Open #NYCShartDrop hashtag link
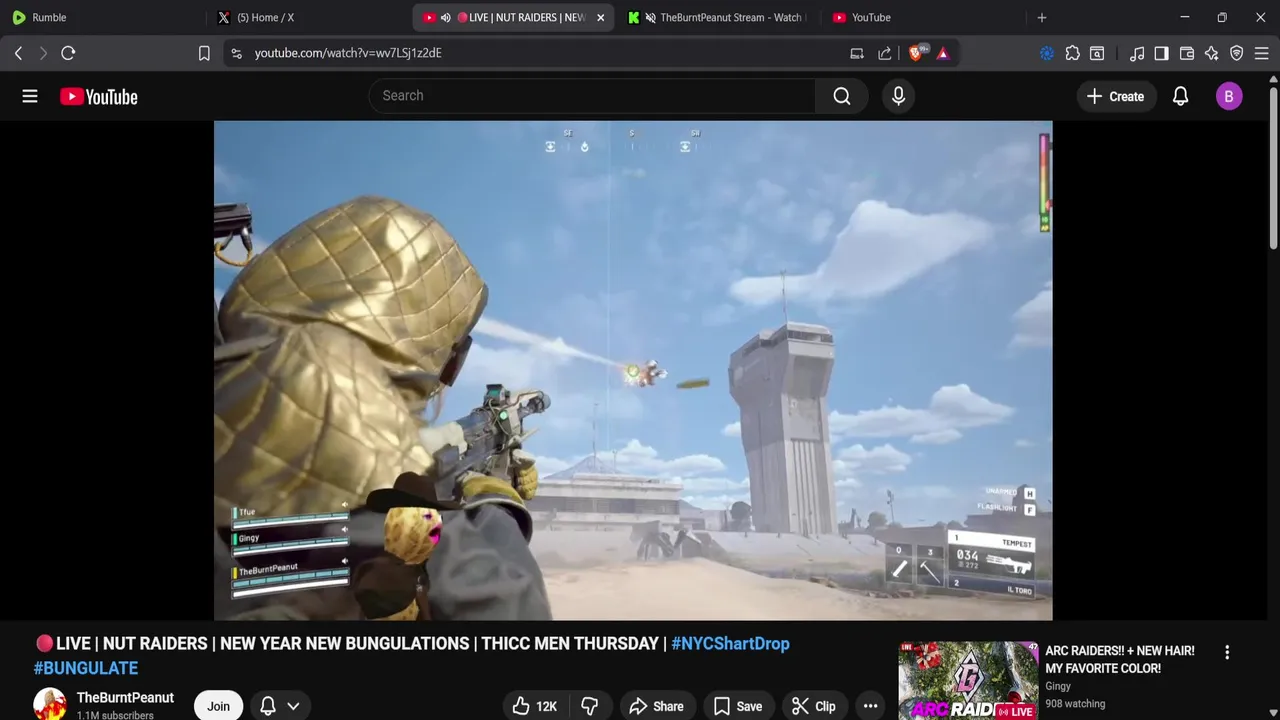 (730, 644)
